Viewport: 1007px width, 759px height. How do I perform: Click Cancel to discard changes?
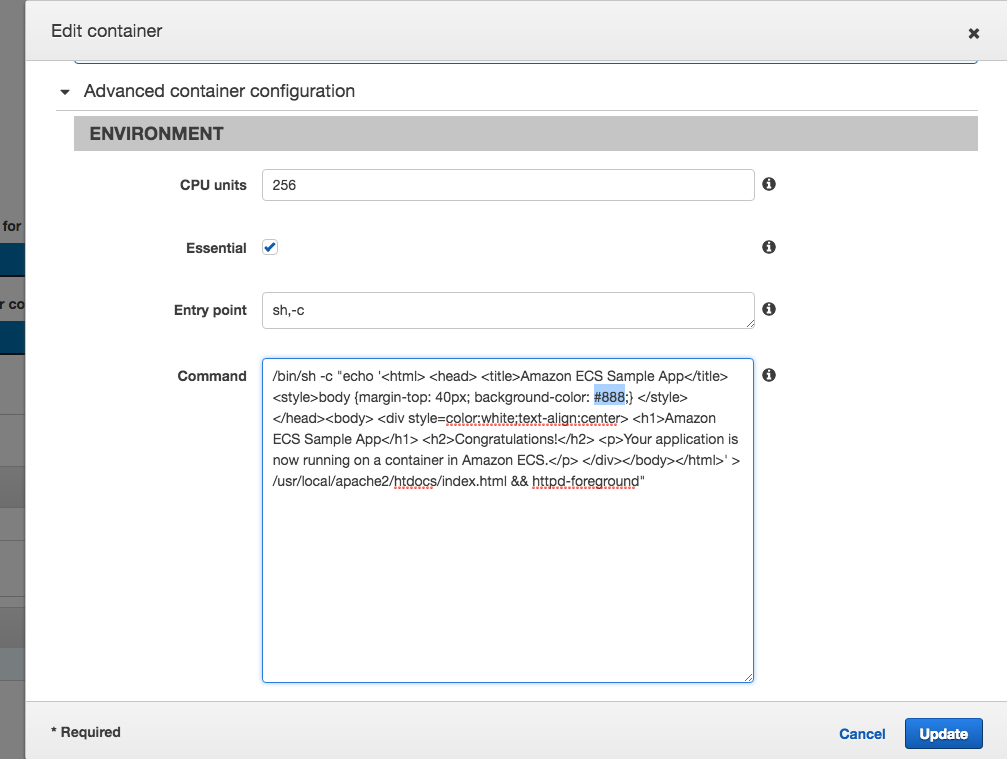pyautogui.click(x=862, y=734)
